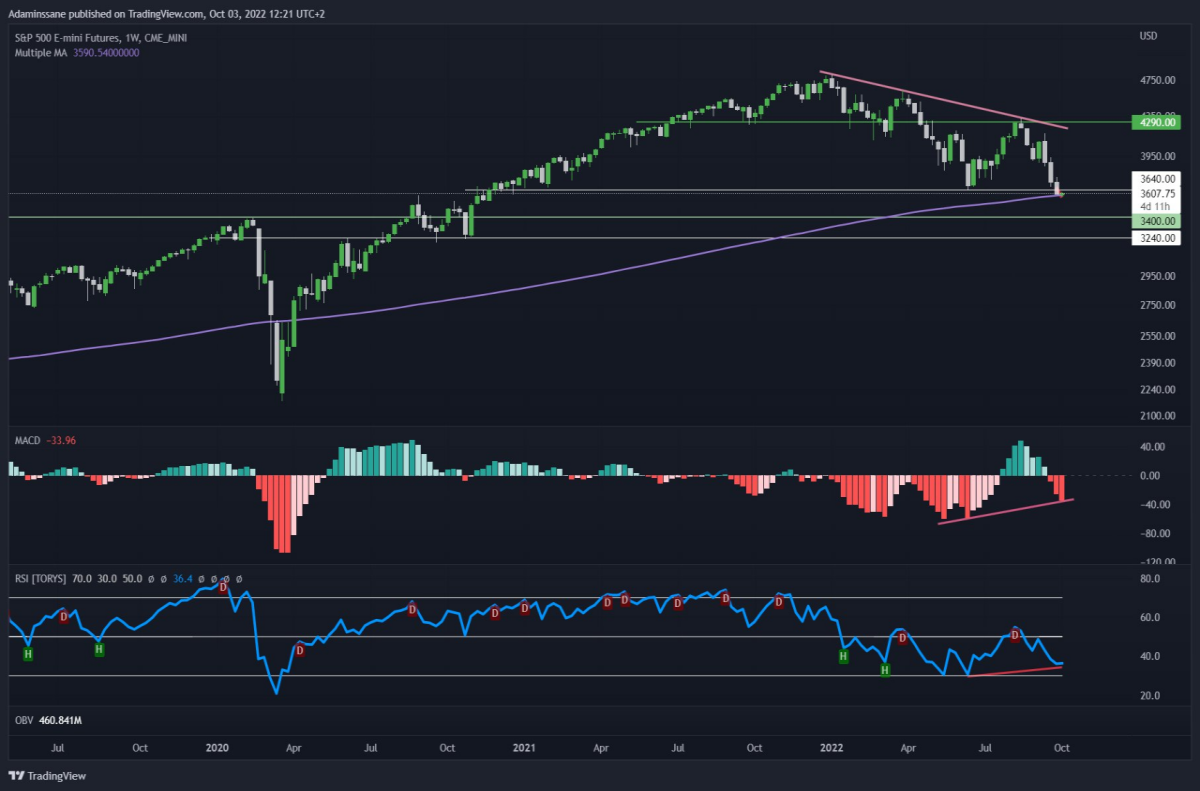Image resolution: width=1200 pixels, height=791 pixels.
Task: Click the deepest red MACD bar in 2020
Action: pyautogui.click(x=284, y=513)
